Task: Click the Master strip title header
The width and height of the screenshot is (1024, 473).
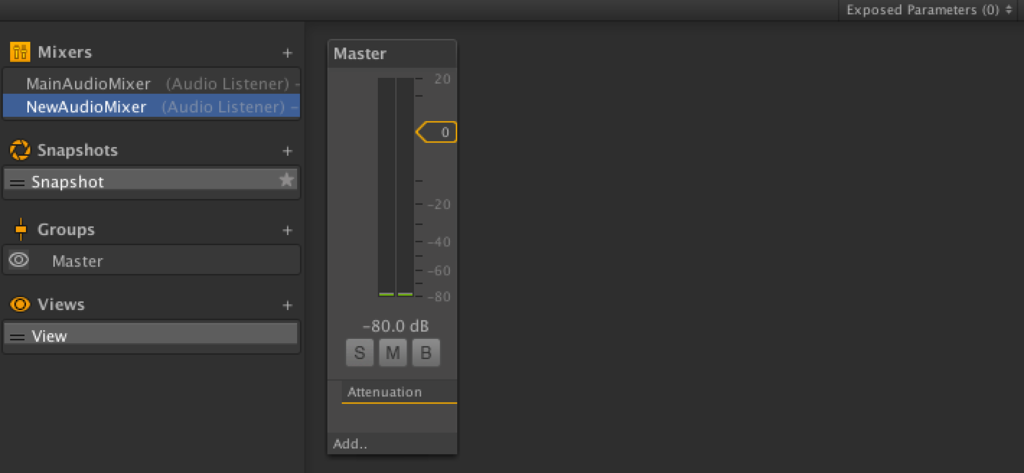Action: pos(392,54)
